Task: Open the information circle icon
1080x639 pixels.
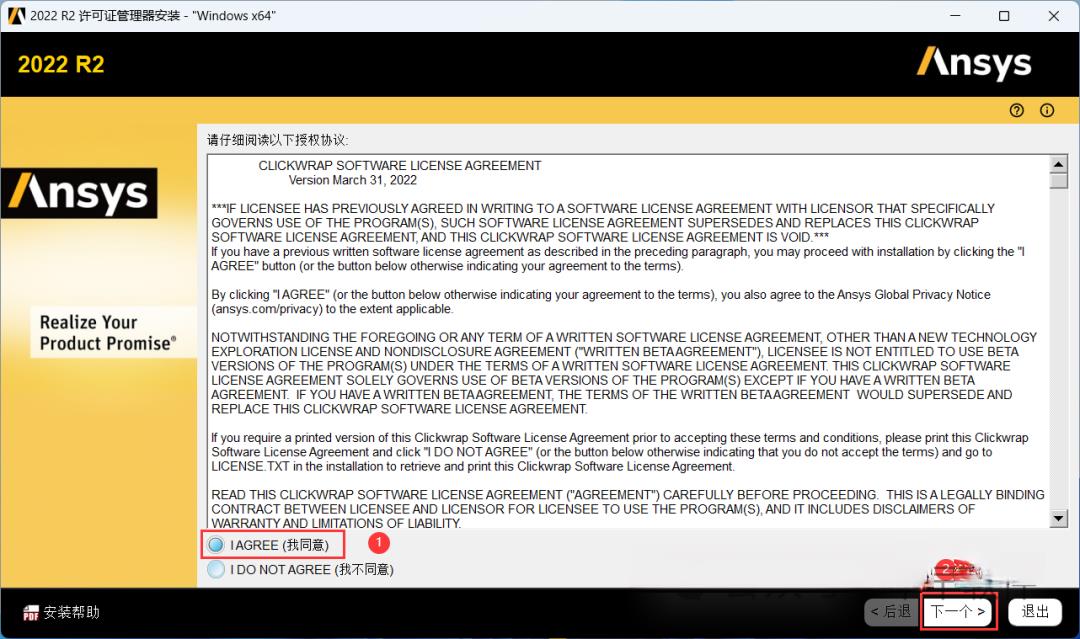Action: pyautogui.click(x=1047, y=110)
